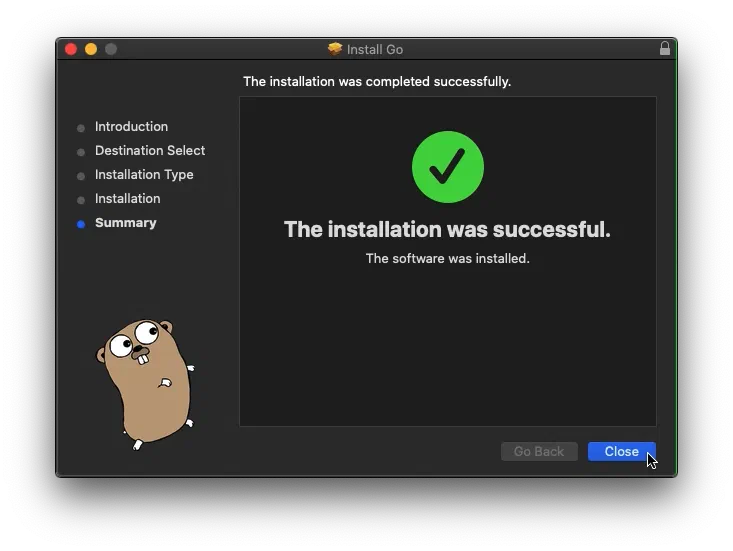Click the red close window button
This screenshot has height=551, width=733.
pyautogui.click(x=71, y=49)
